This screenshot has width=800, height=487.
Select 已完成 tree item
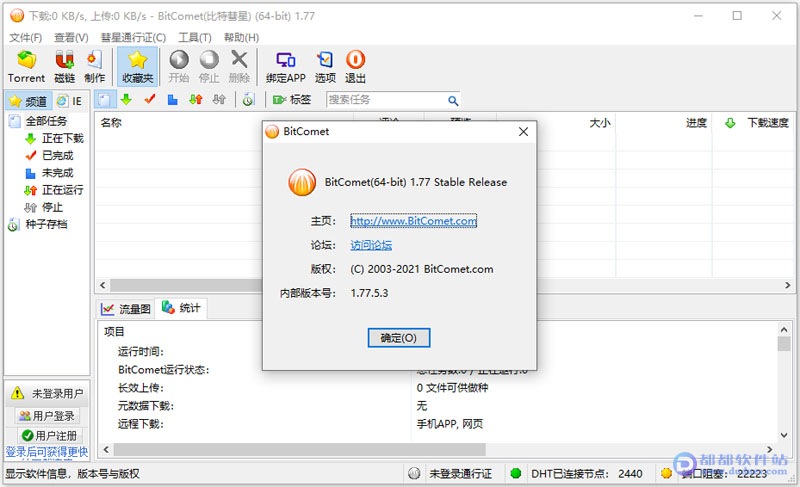tap(57, 156)
